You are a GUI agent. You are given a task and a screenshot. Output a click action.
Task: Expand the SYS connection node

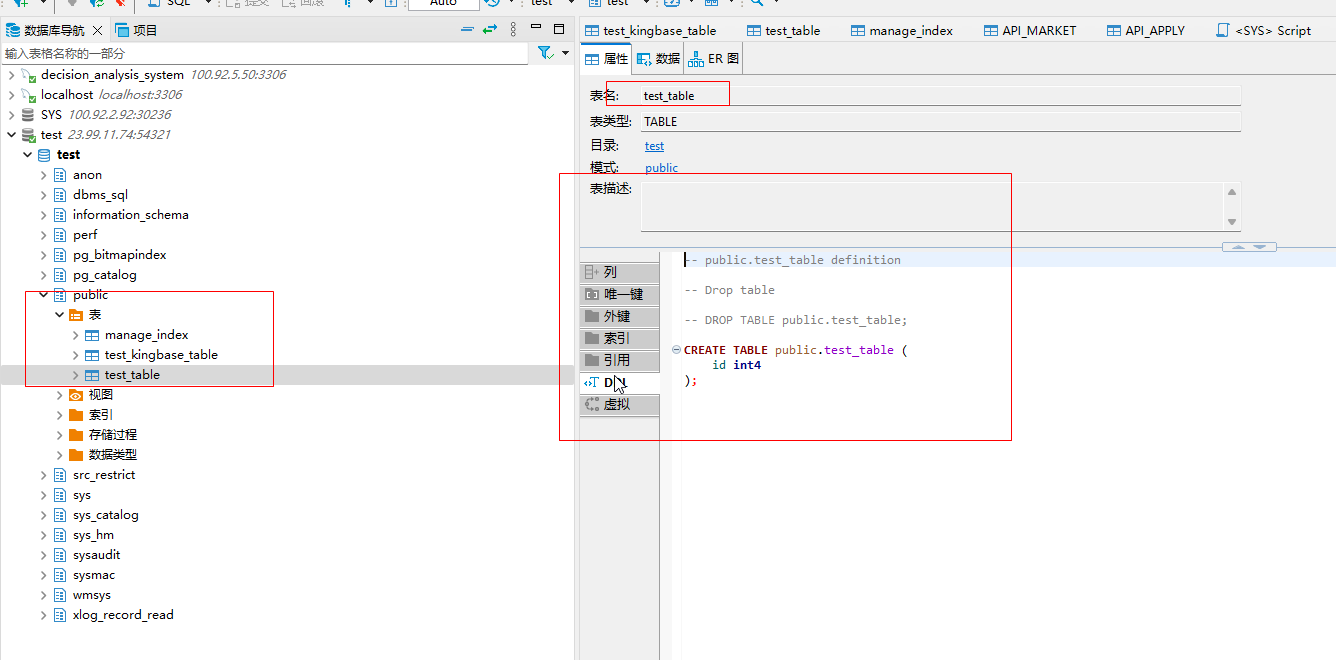click(x=12, y=115)
